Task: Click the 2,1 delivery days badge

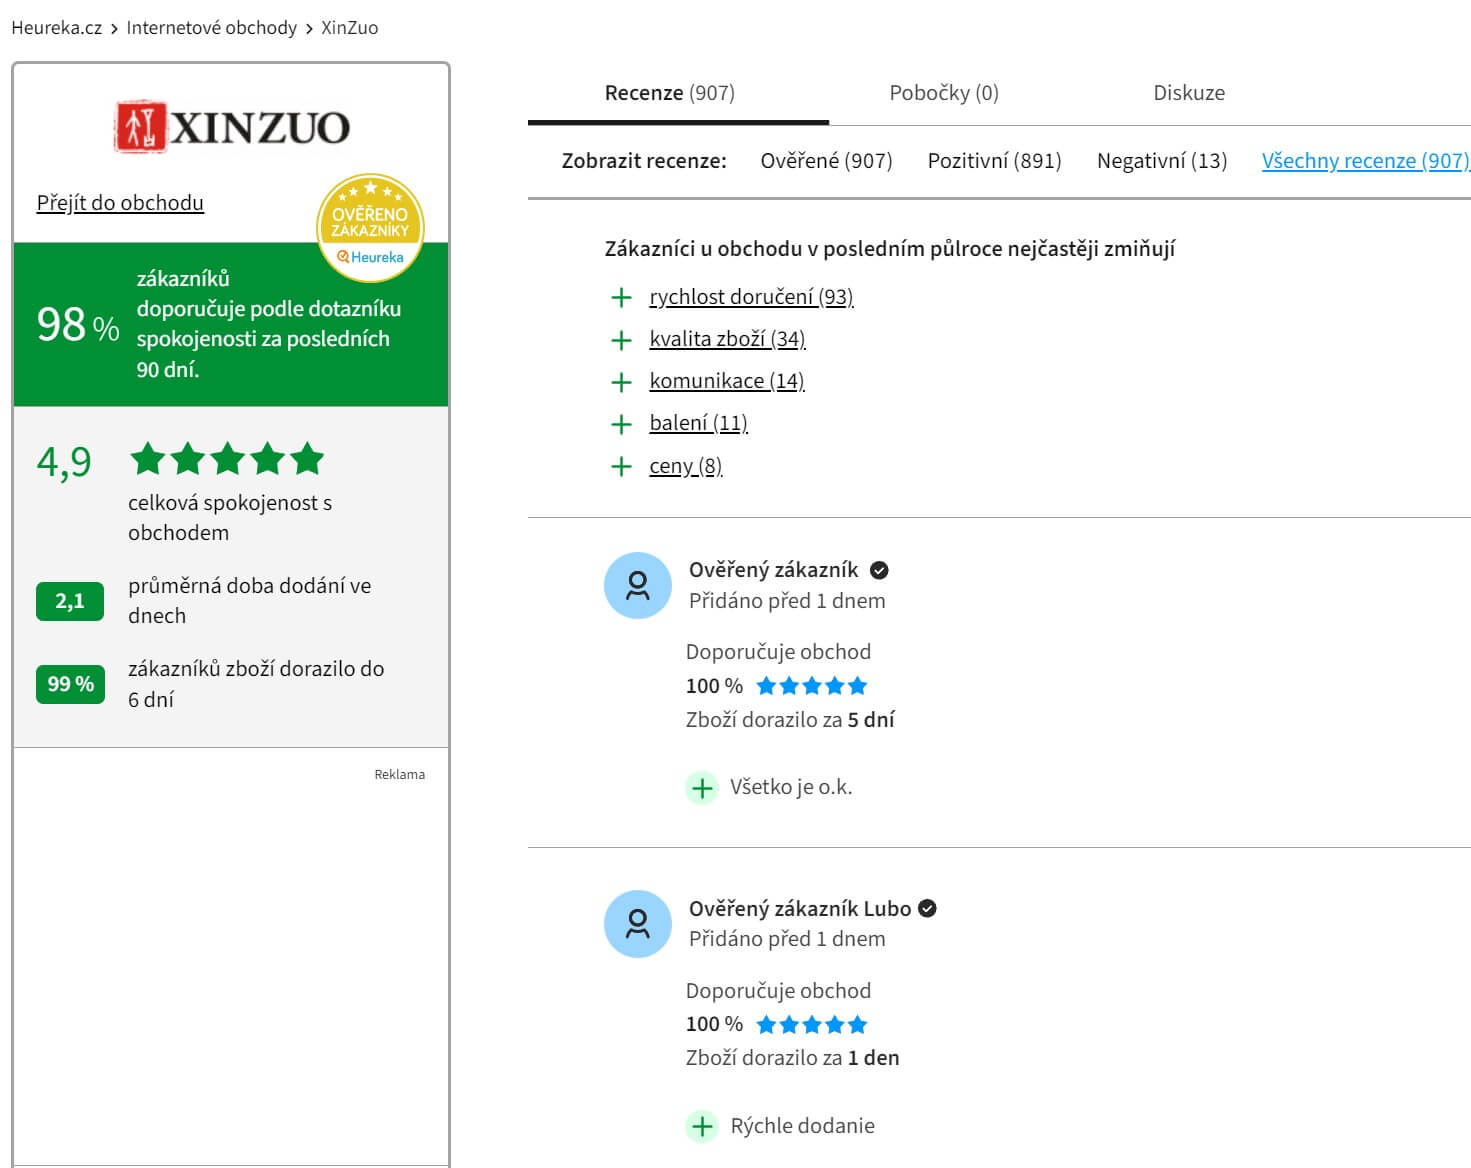Action: (x=70, y=601)
